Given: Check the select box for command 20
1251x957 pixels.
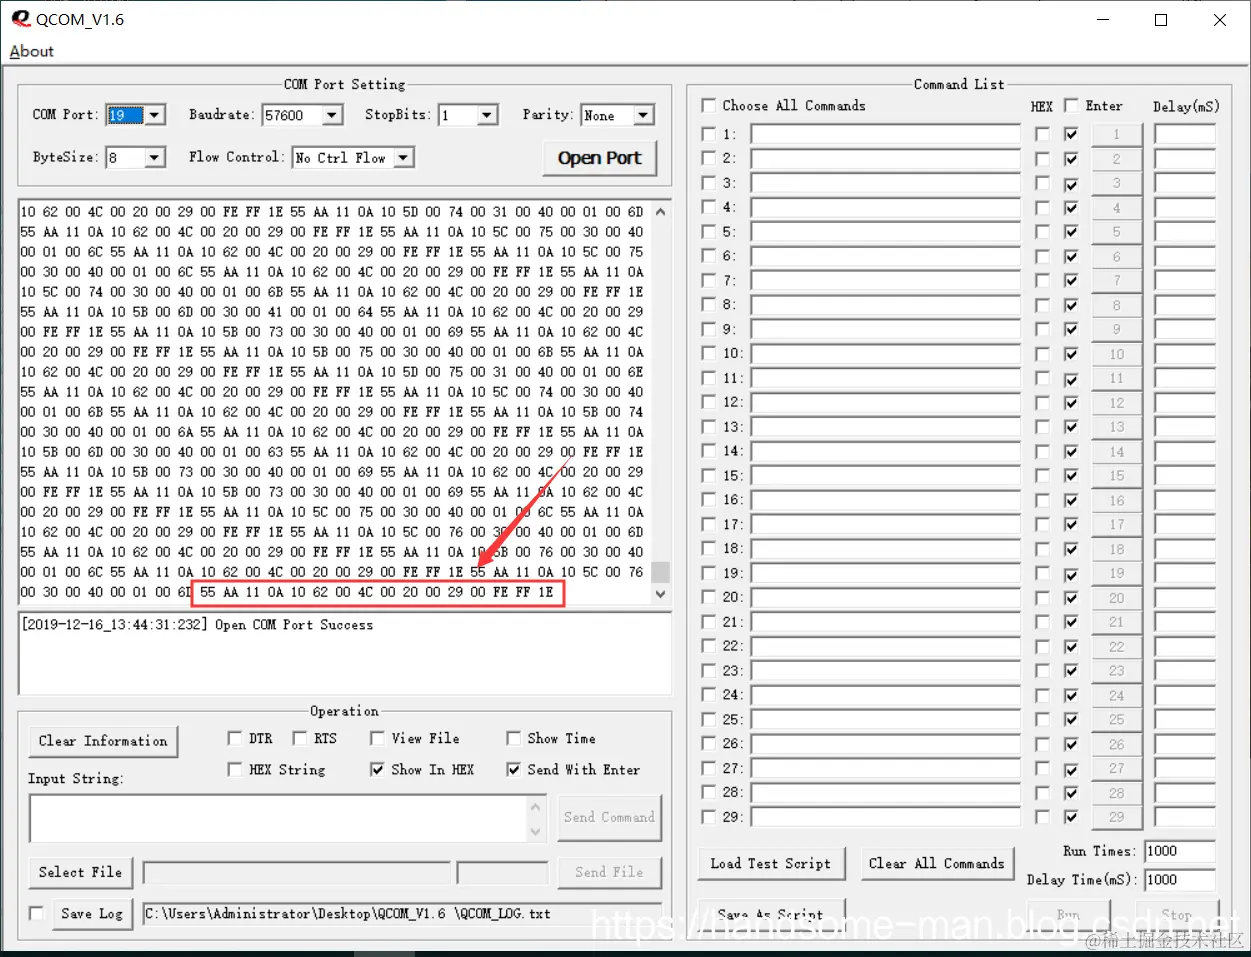Looking at the screenshot, I should [x=709, y=598].
